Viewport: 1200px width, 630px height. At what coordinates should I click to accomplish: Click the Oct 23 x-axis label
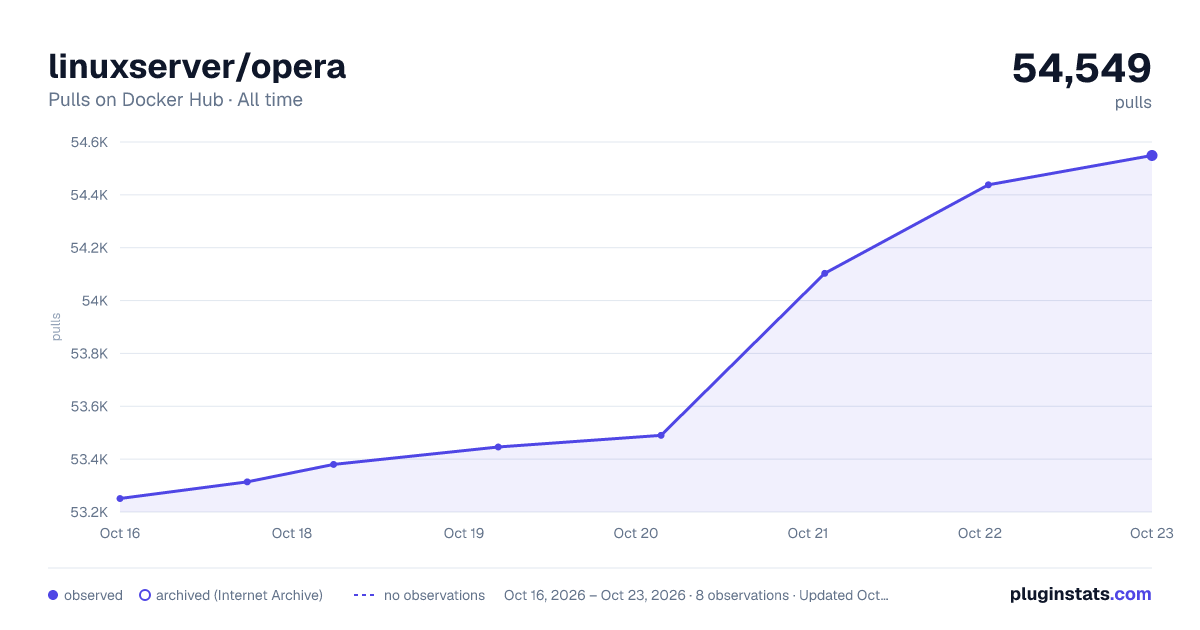(x=1152, y=533)
